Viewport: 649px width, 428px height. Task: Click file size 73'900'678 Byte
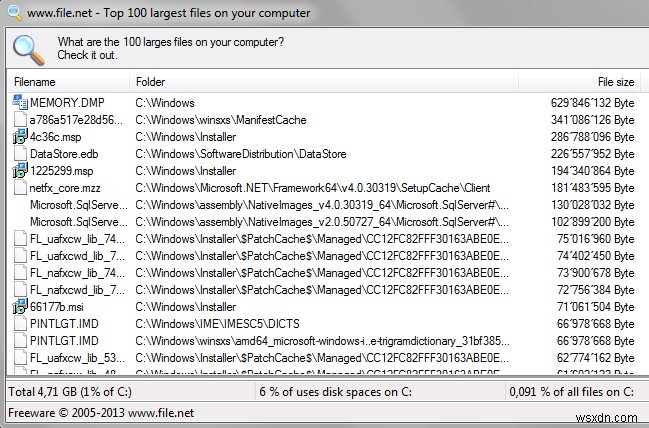(x=596, y=273)
